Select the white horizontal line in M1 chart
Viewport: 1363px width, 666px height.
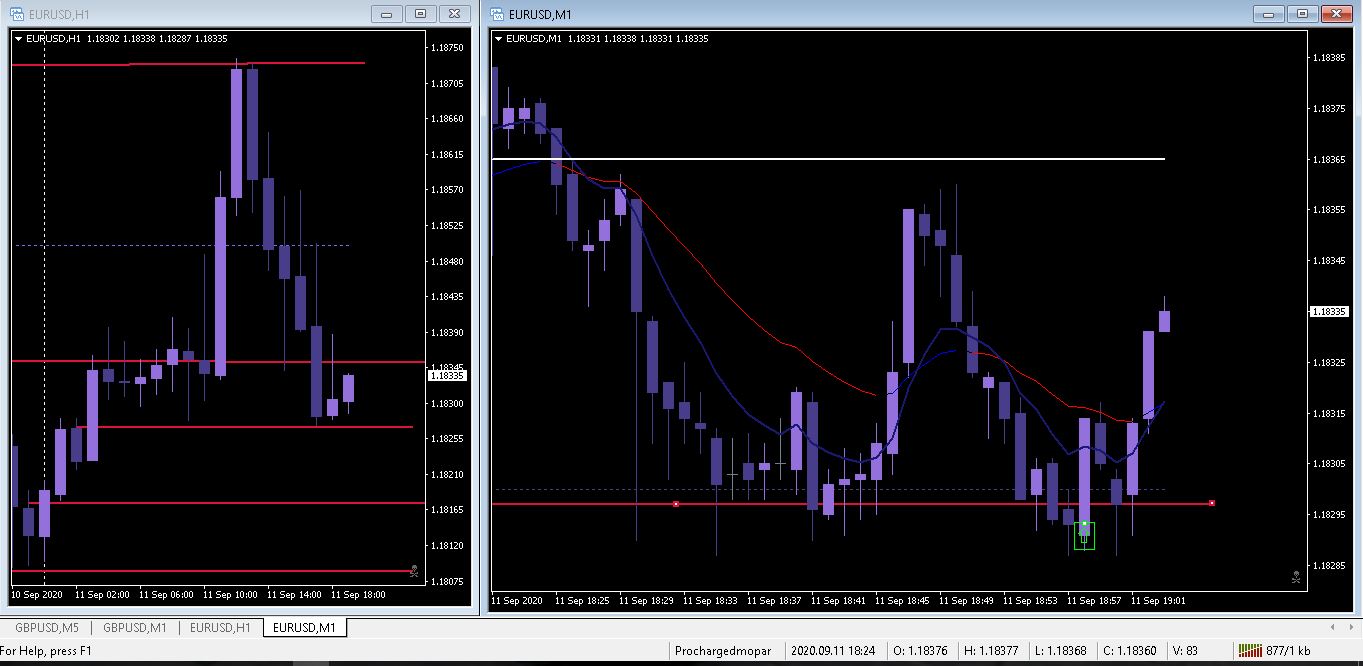pos(828,159)
